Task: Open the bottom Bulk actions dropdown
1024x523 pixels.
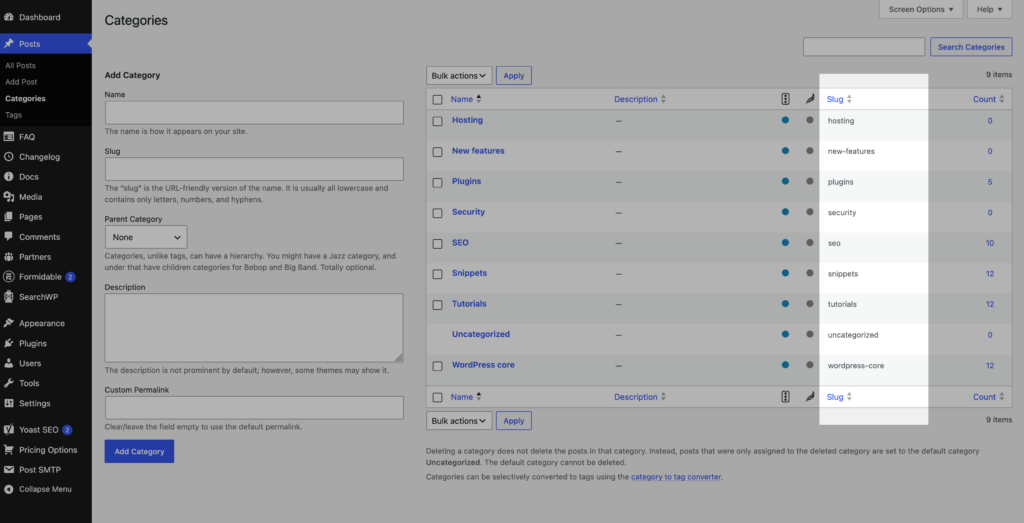Action: point(459,420)
